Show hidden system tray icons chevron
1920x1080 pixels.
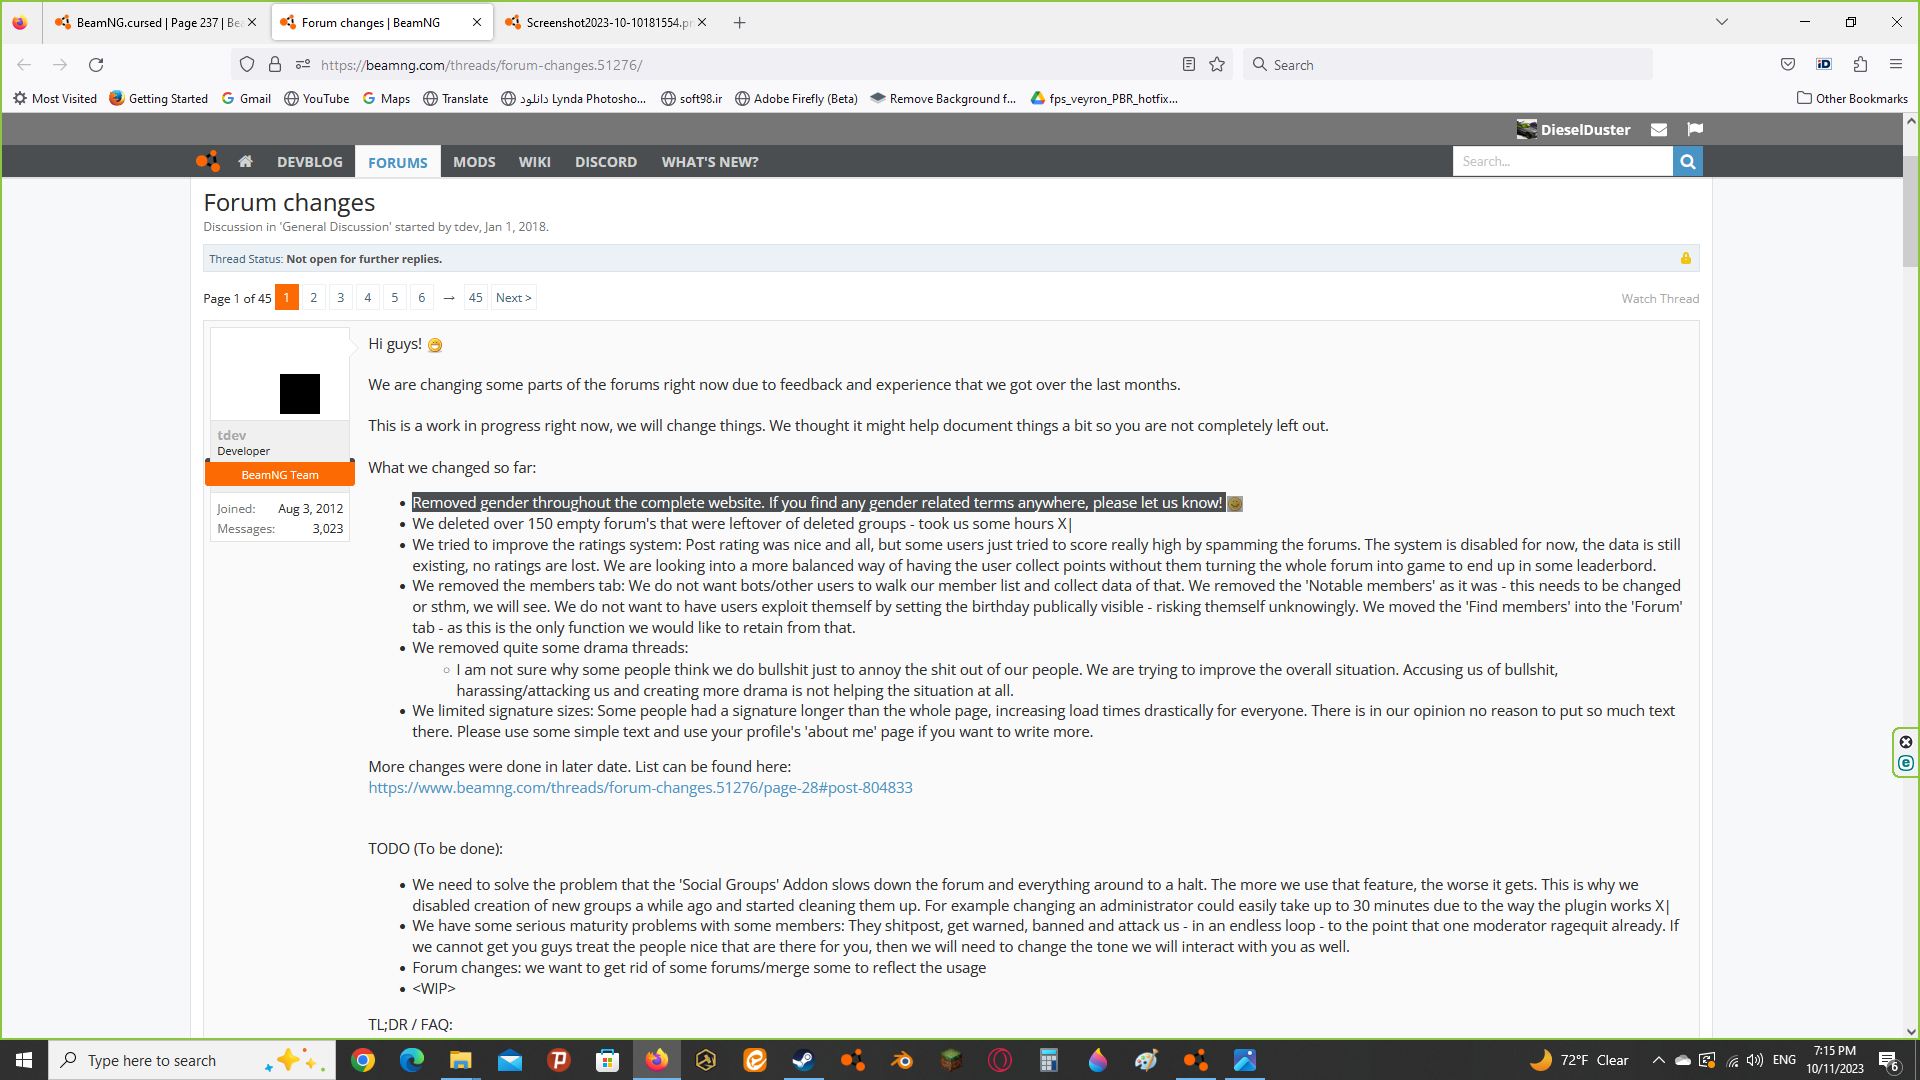pyautogui.click(x=1658, y=1060)
